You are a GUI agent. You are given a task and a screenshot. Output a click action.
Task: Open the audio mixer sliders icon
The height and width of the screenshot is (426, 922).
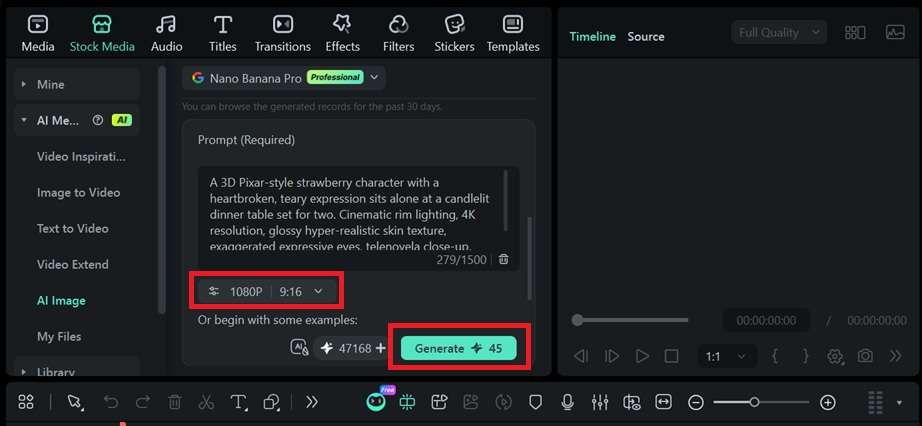599,402
